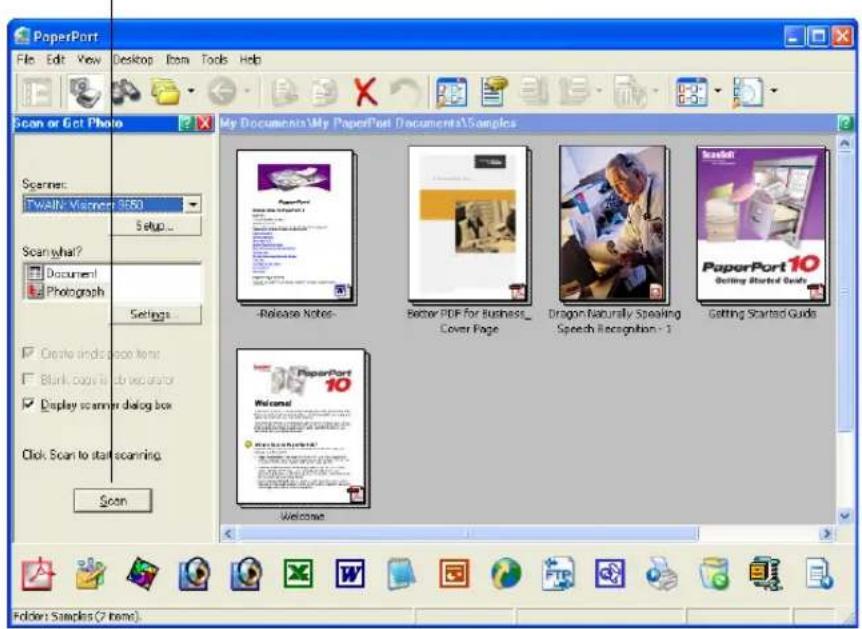This screenshot has height=629, width=862.
Task: Click the help icon on the Samples folder header
Action: (845, 123)
